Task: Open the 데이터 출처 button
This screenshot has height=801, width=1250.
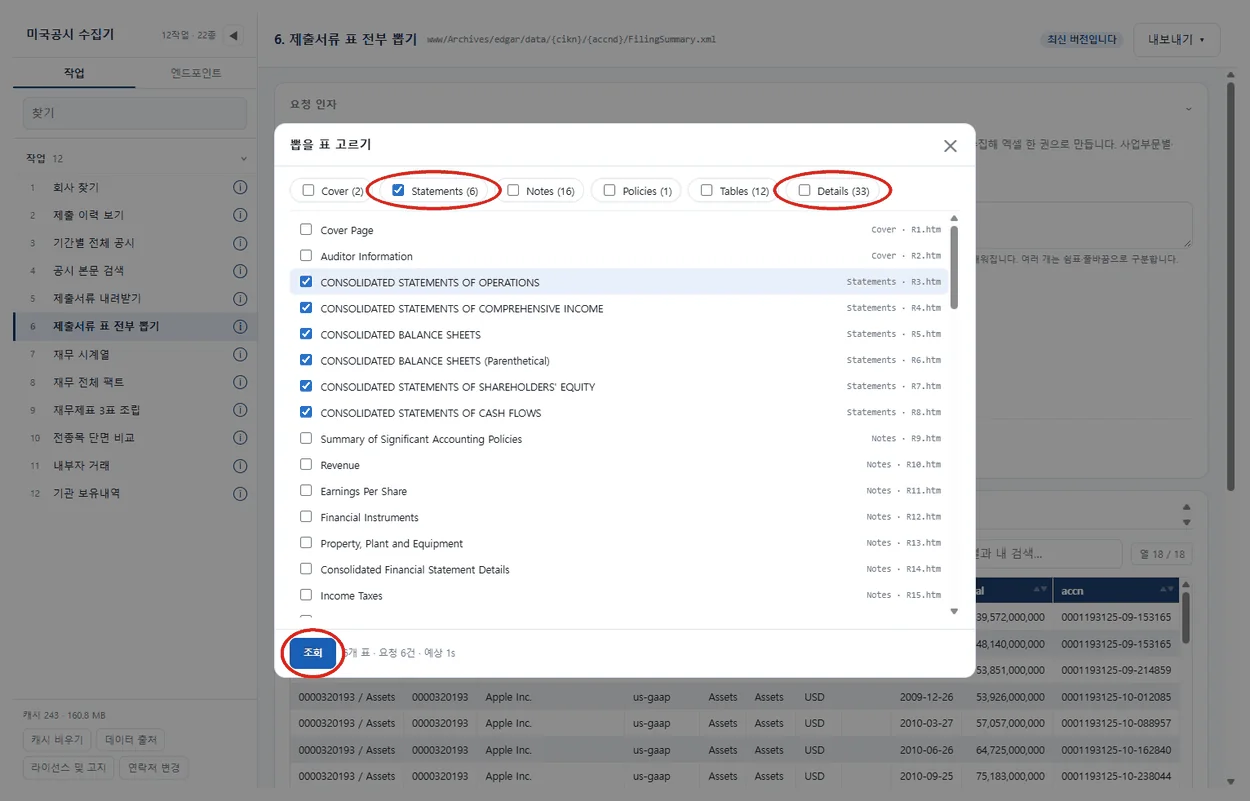Action: (131, 740)
